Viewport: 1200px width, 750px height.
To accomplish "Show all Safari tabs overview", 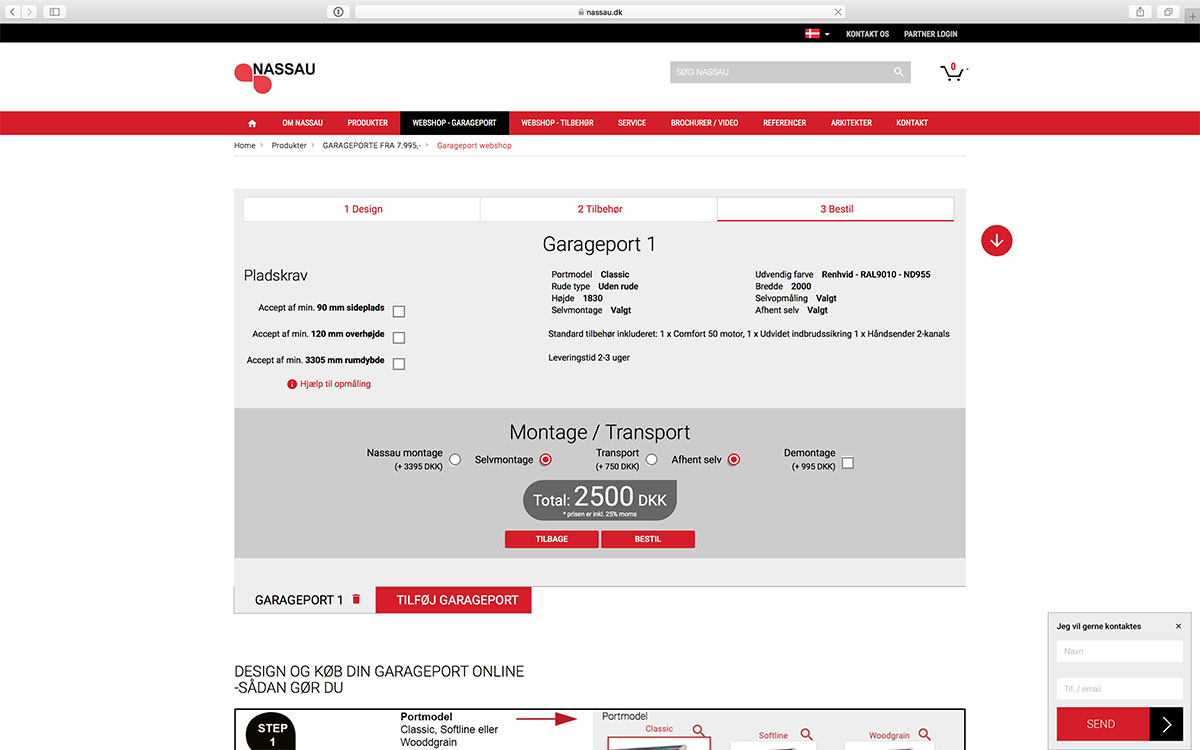I will point(1168,12).
